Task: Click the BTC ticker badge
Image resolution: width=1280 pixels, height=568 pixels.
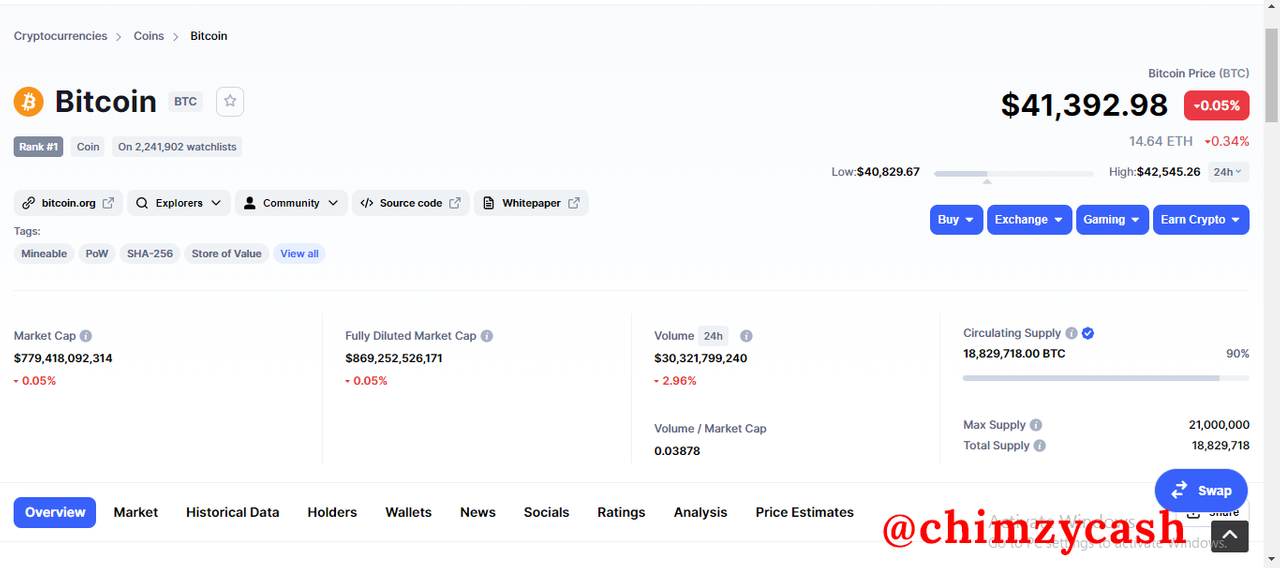Action: tap(185, 102)
